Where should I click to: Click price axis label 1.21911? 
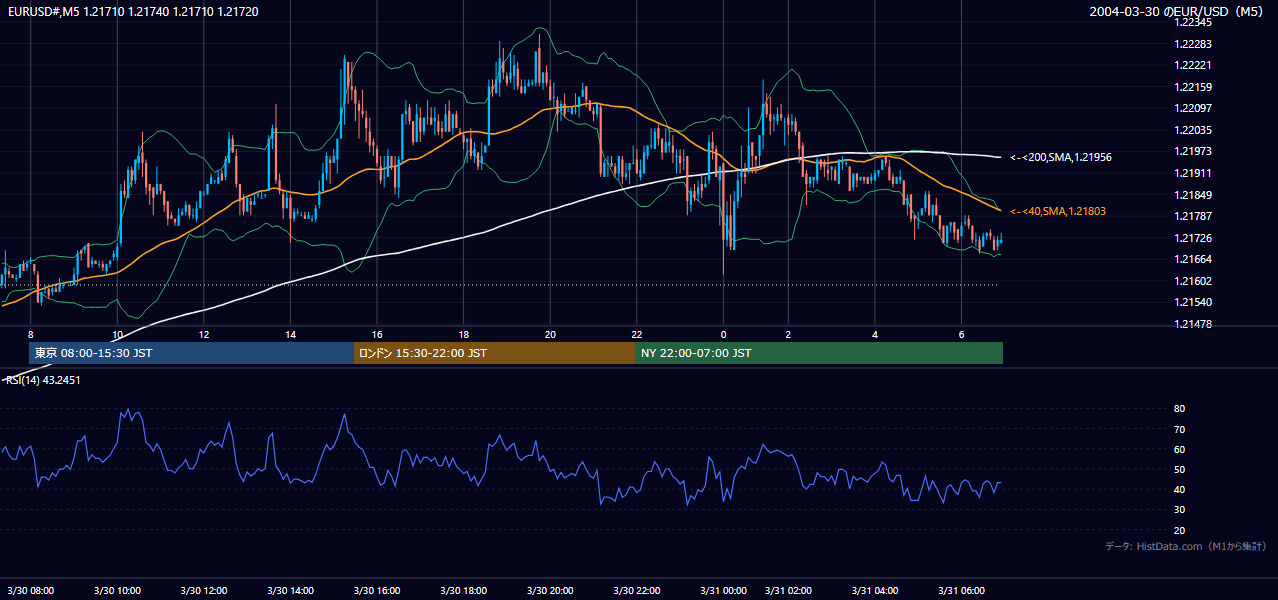point(1194,173)
